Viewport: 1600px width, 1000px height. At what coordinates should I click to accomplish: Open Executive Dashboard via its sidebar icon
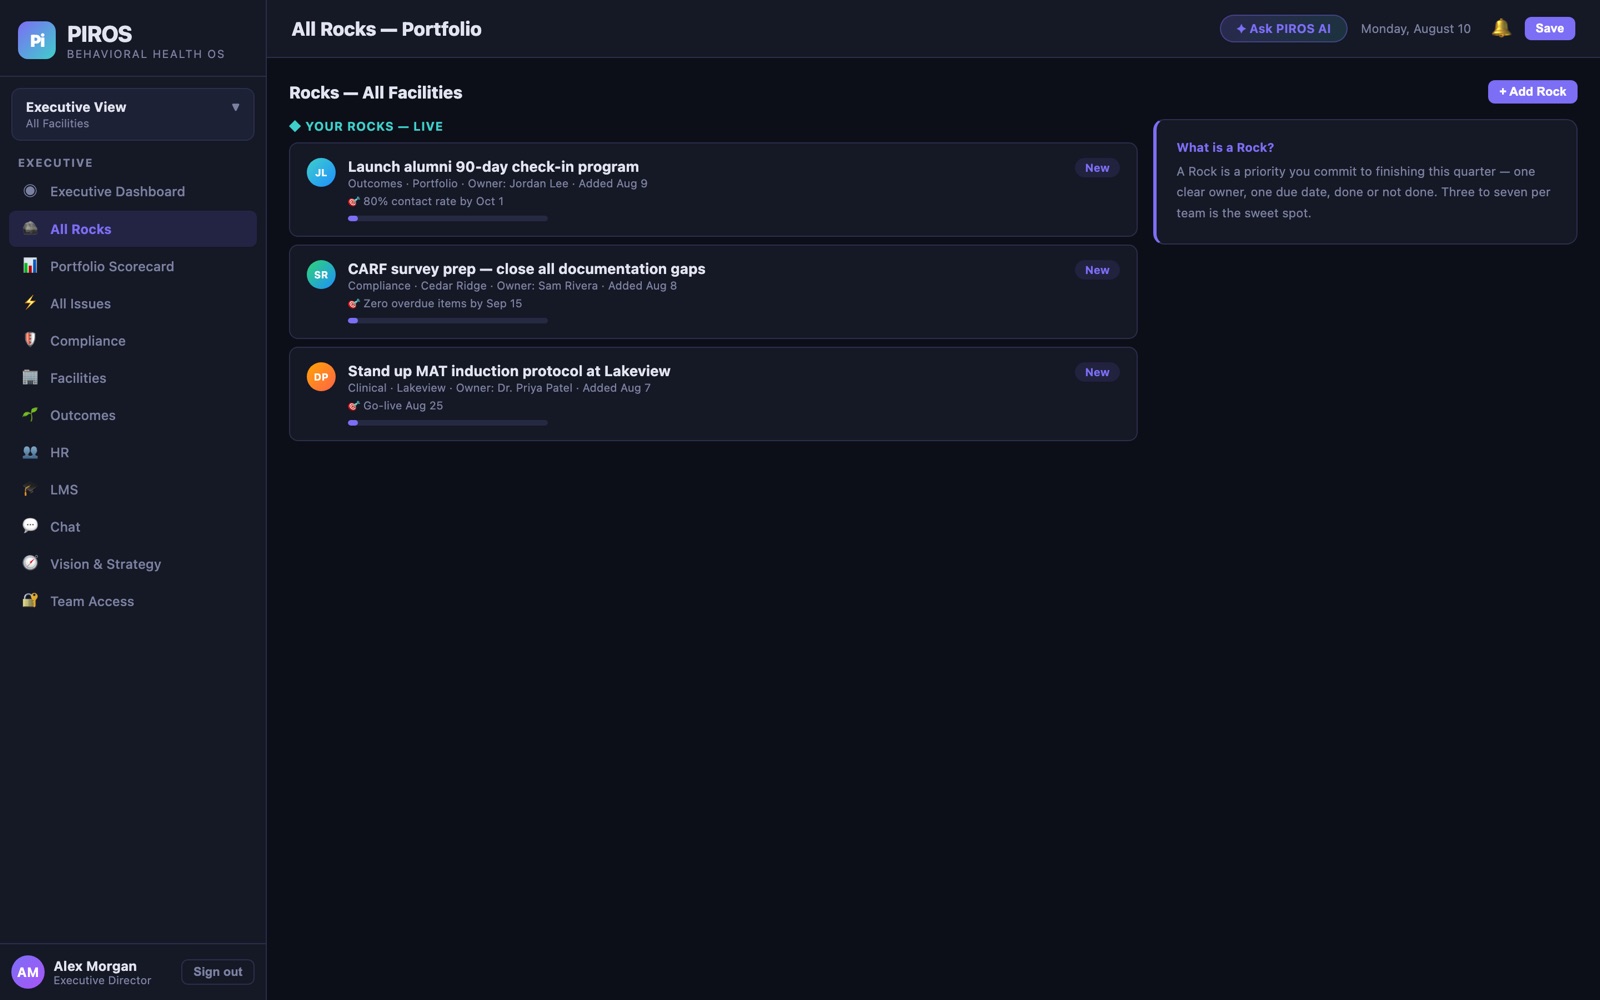[30, 191]
